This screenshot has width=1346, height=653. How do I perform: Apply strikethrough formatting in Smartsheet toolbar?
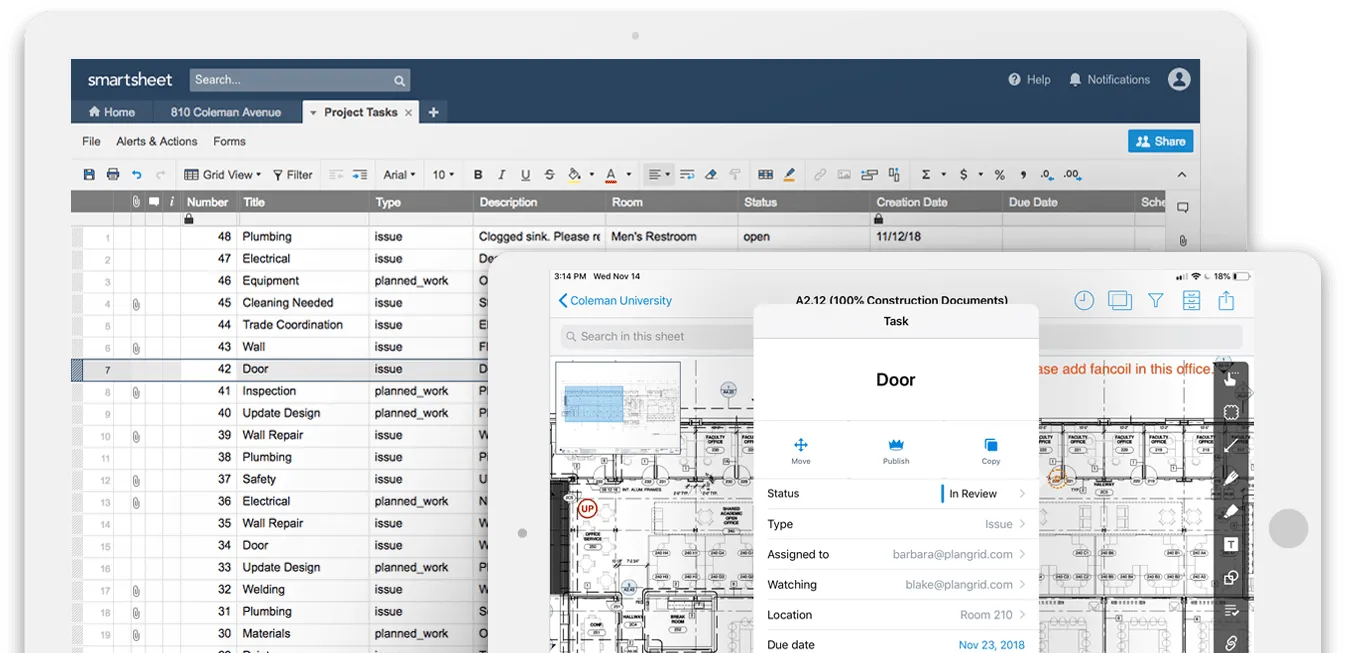[x=550, y=174]
